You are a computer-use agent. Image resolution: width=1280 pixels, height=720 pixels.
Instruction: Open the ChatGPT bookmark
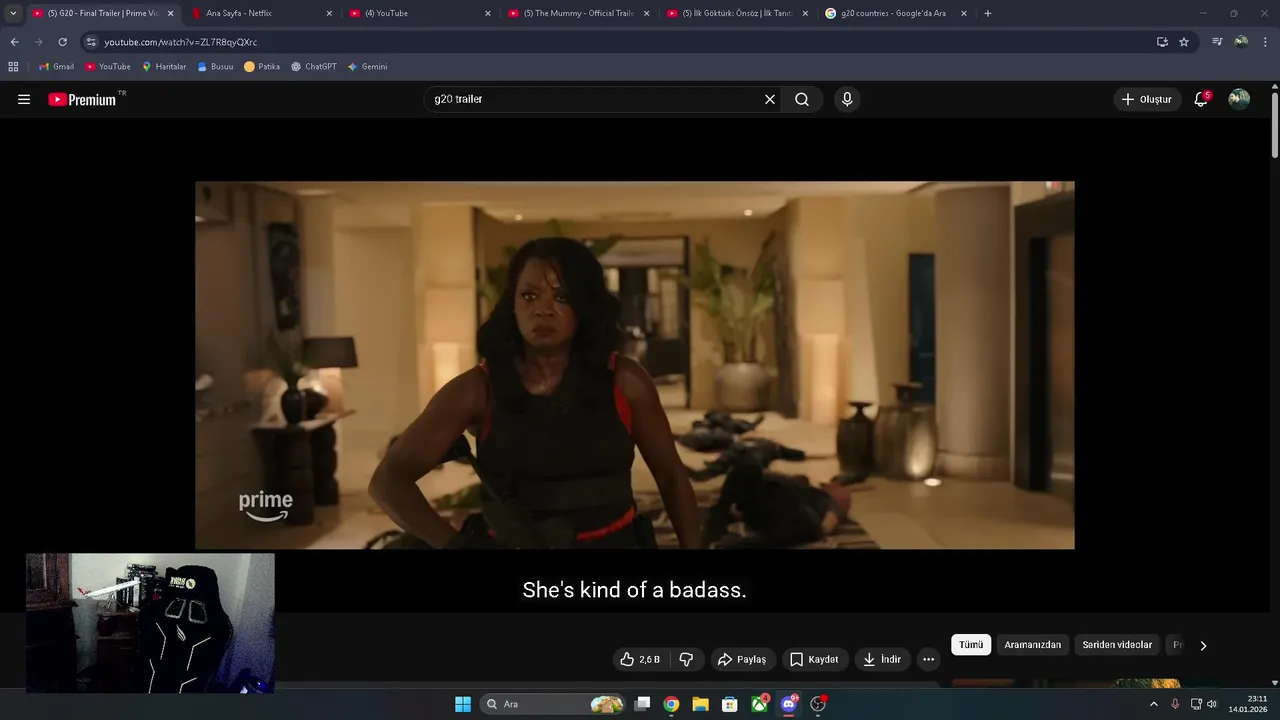pos(314,67)
